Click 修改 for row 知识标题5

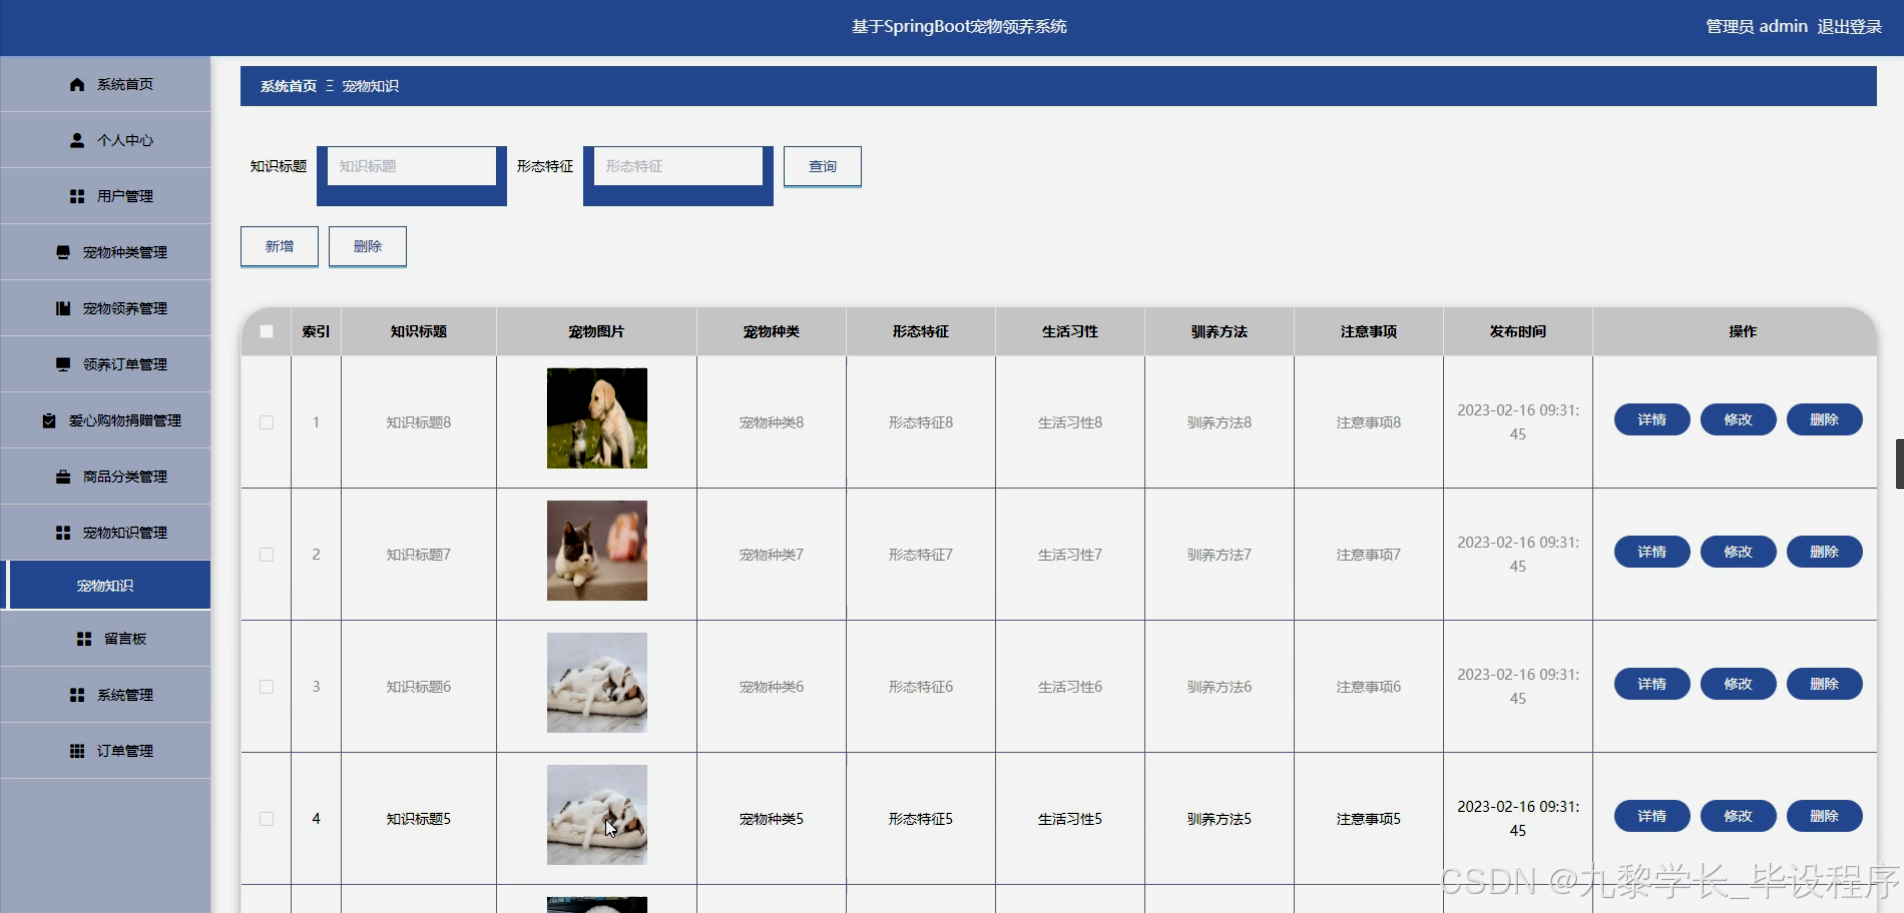pos(1738,816)
